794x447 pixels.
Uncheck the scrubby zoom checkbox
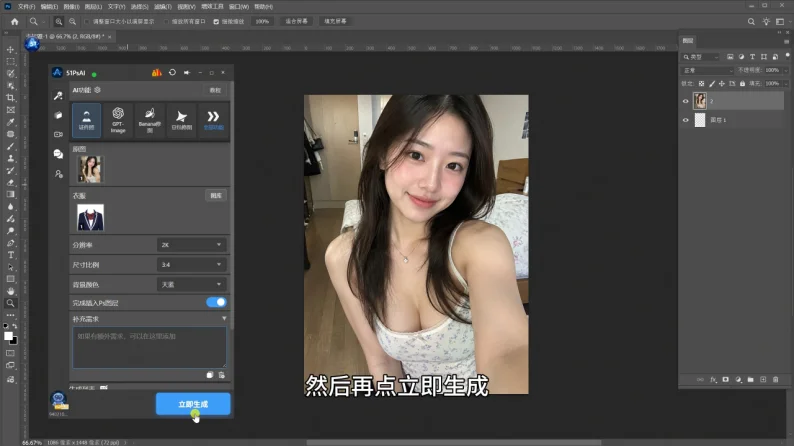[216, 22]
